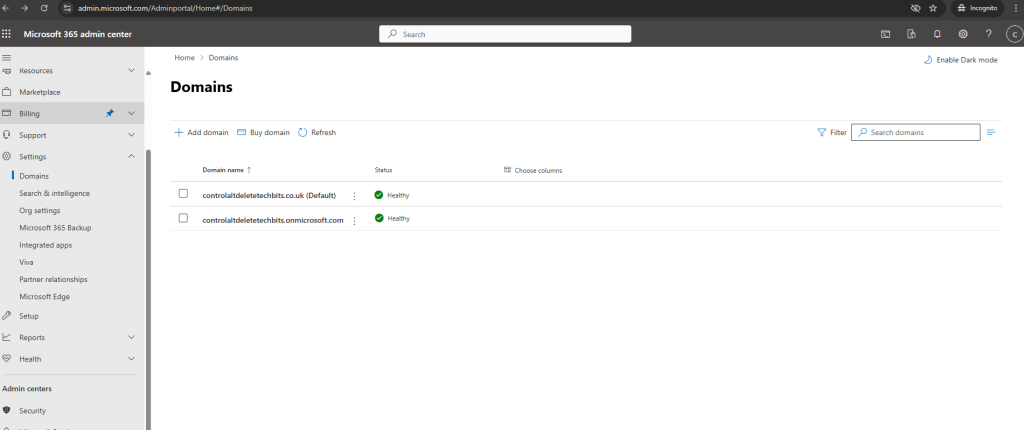This screenshot has height=430, width=1024.
Task: Open the settings gear in header
Action: pyautogui.click(x=963, y=34)
